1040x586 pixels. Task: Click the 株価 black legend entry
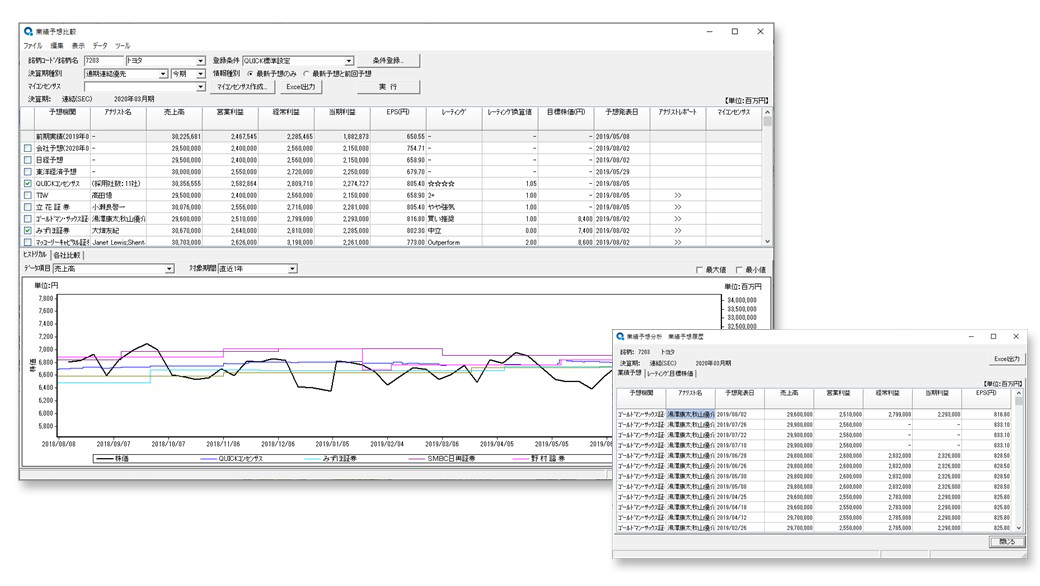tap(112, 458)
